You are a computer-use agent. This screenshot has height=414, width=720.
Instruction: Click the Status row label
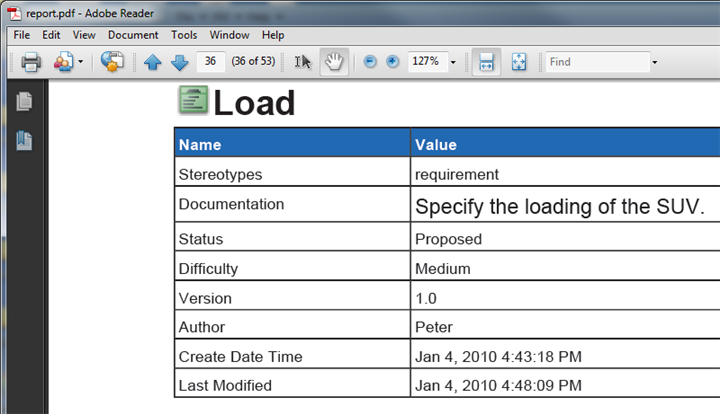coord(201,239)
